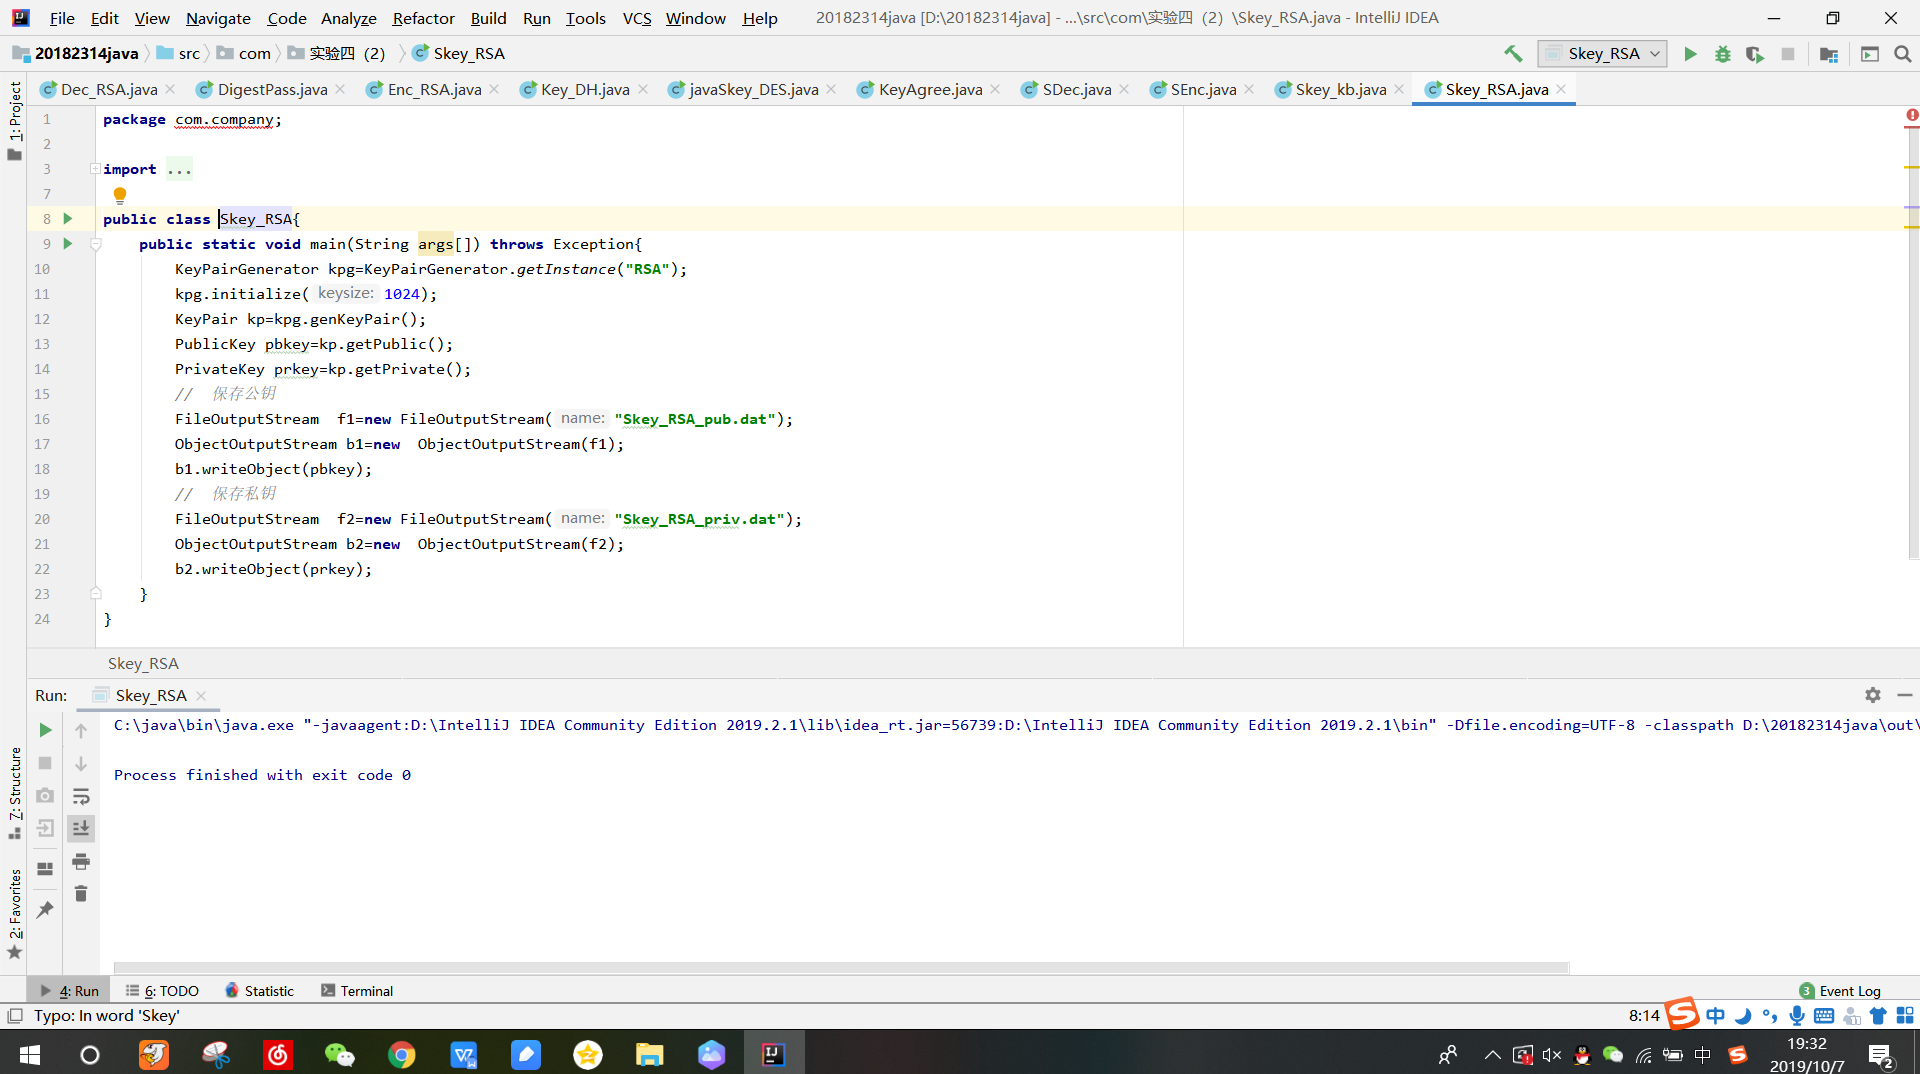Click the Build project hammer icon

click(1513, 54)
